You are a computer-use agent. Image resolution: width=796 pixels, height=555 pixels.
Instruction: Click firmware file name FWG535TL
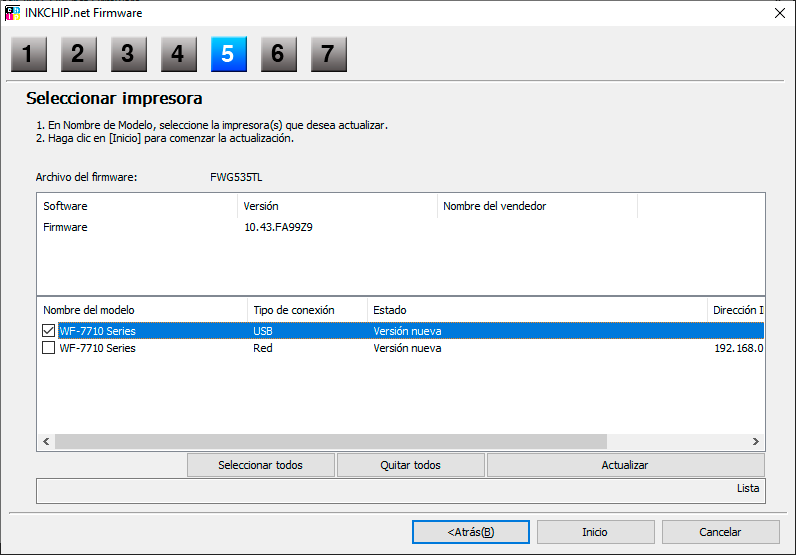pyautogui.click(x=236, y=177)
